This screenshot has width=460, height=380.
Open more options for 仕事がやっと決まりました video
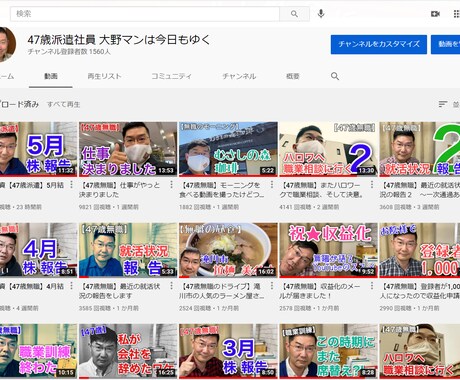(171, 185)
